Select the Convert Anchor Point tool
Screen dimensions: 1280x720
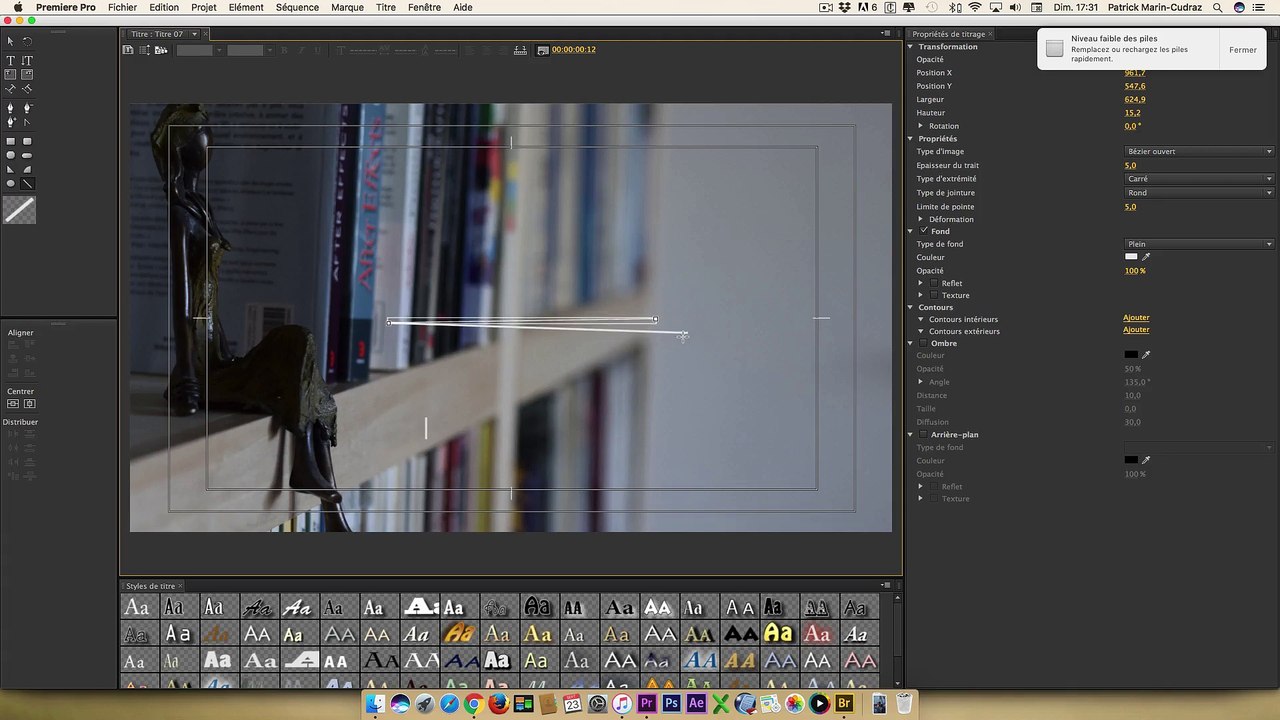click(x=27, y=122)
